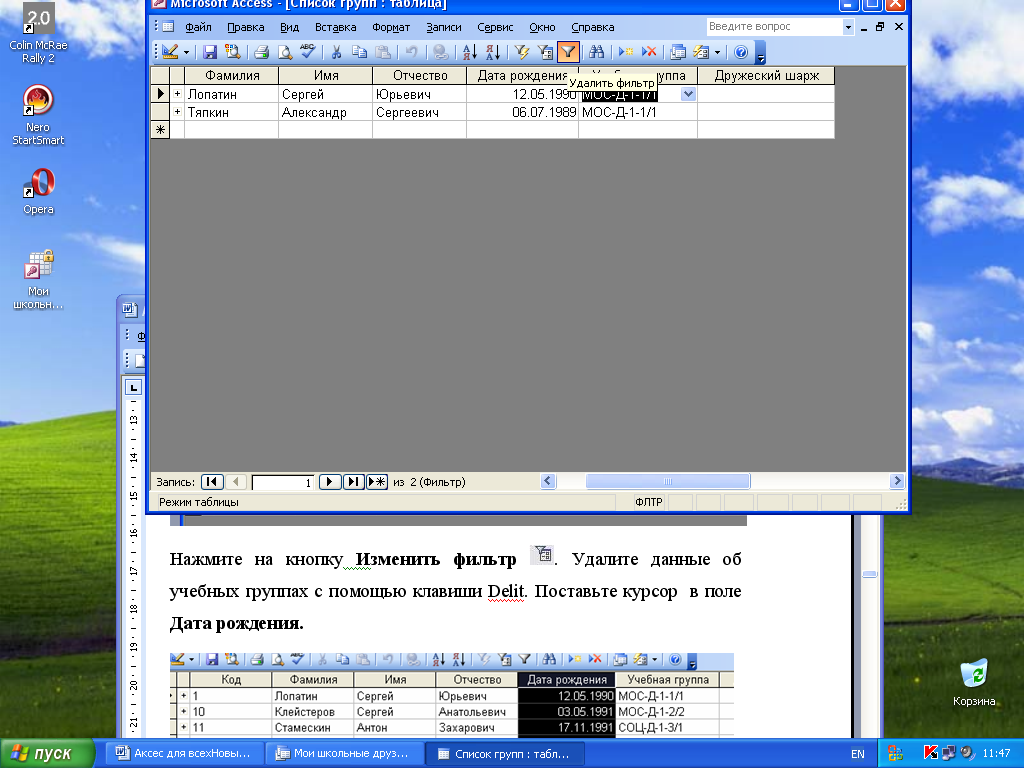1024x768 pixels.
Task: Open toolbar options chevron after Help
Action: coord(760,53)
